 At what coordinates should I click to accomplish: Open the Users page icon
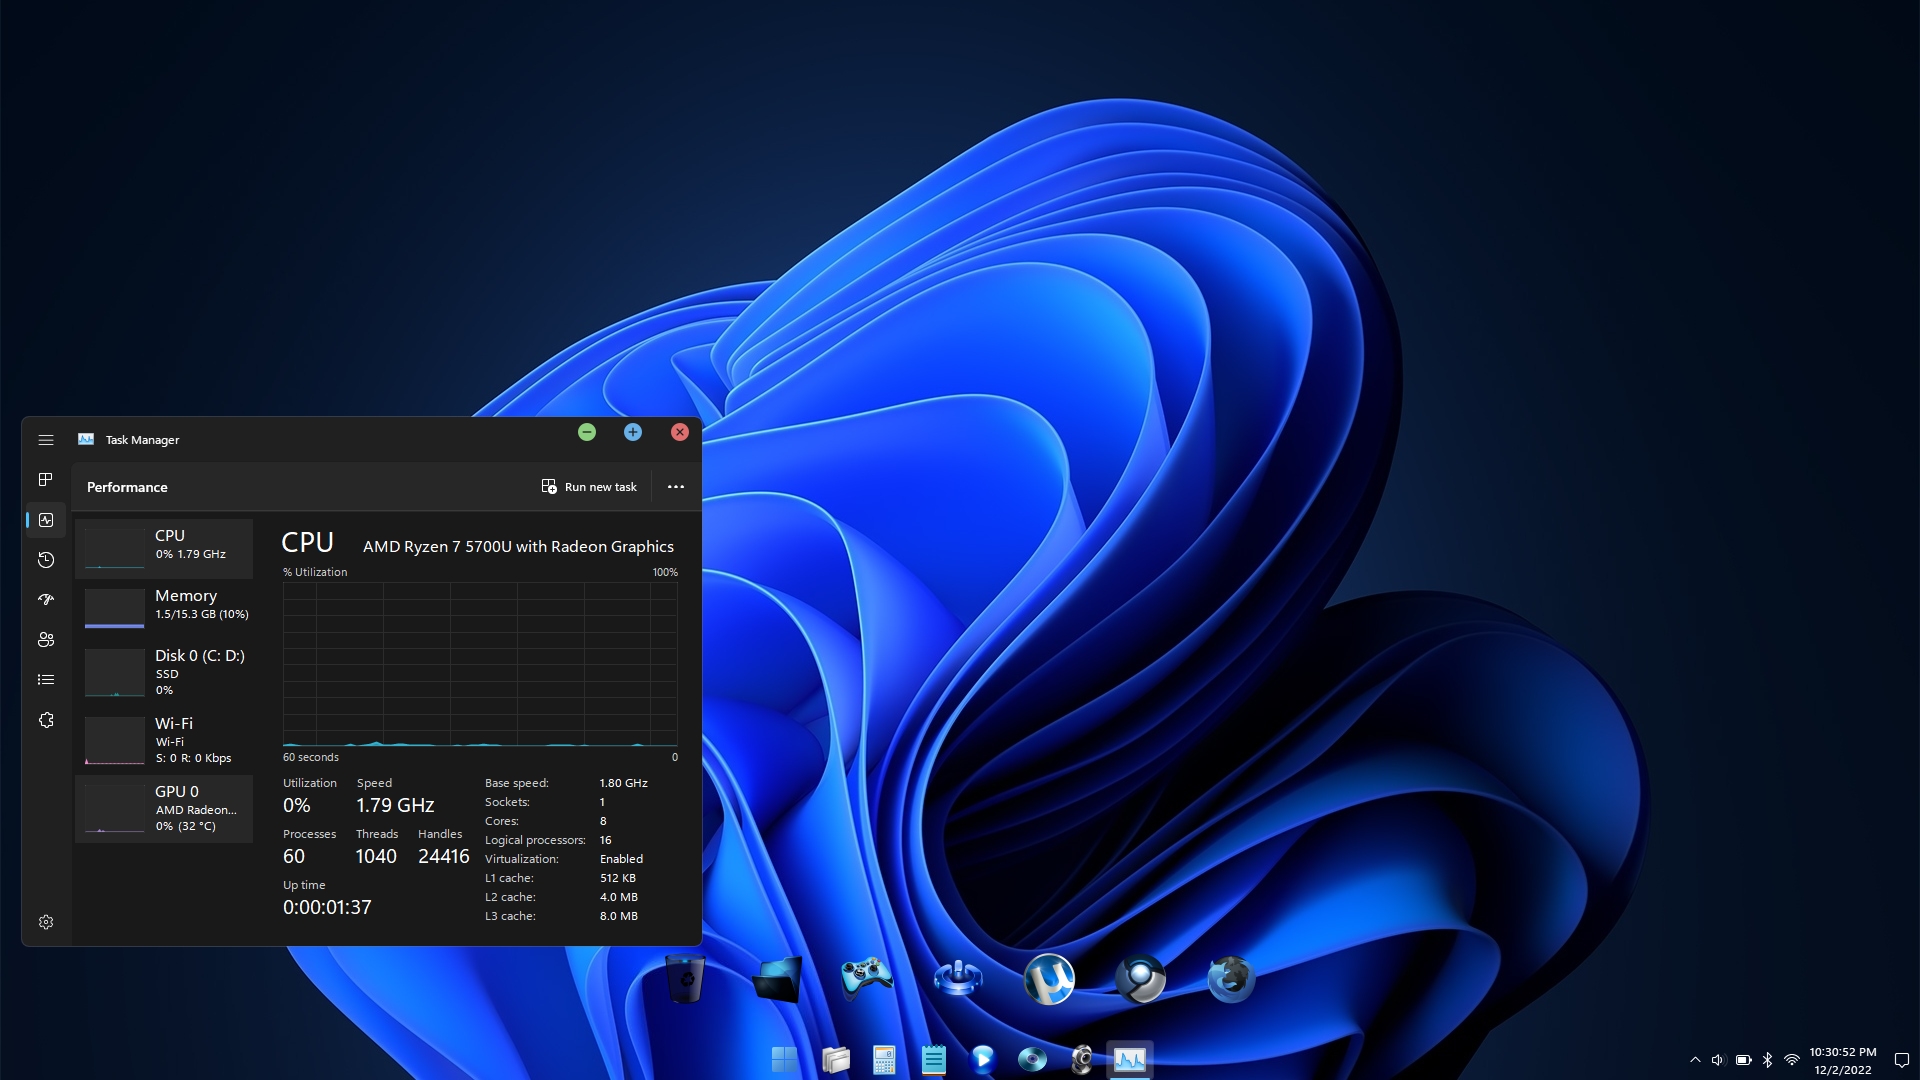(x=46, y=640)
